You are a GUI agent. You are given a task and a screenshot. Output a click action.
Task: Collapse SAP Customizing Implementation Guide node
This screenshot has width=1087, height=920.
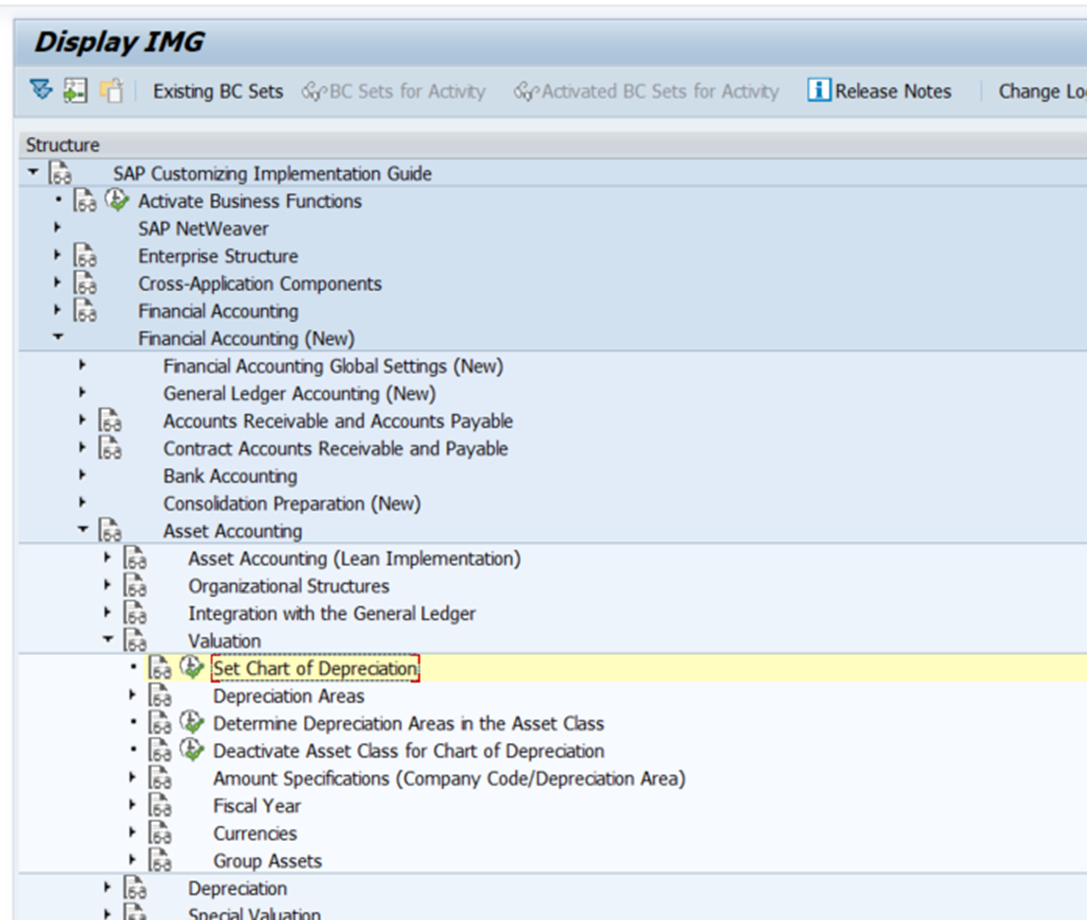tap(33, 171)
